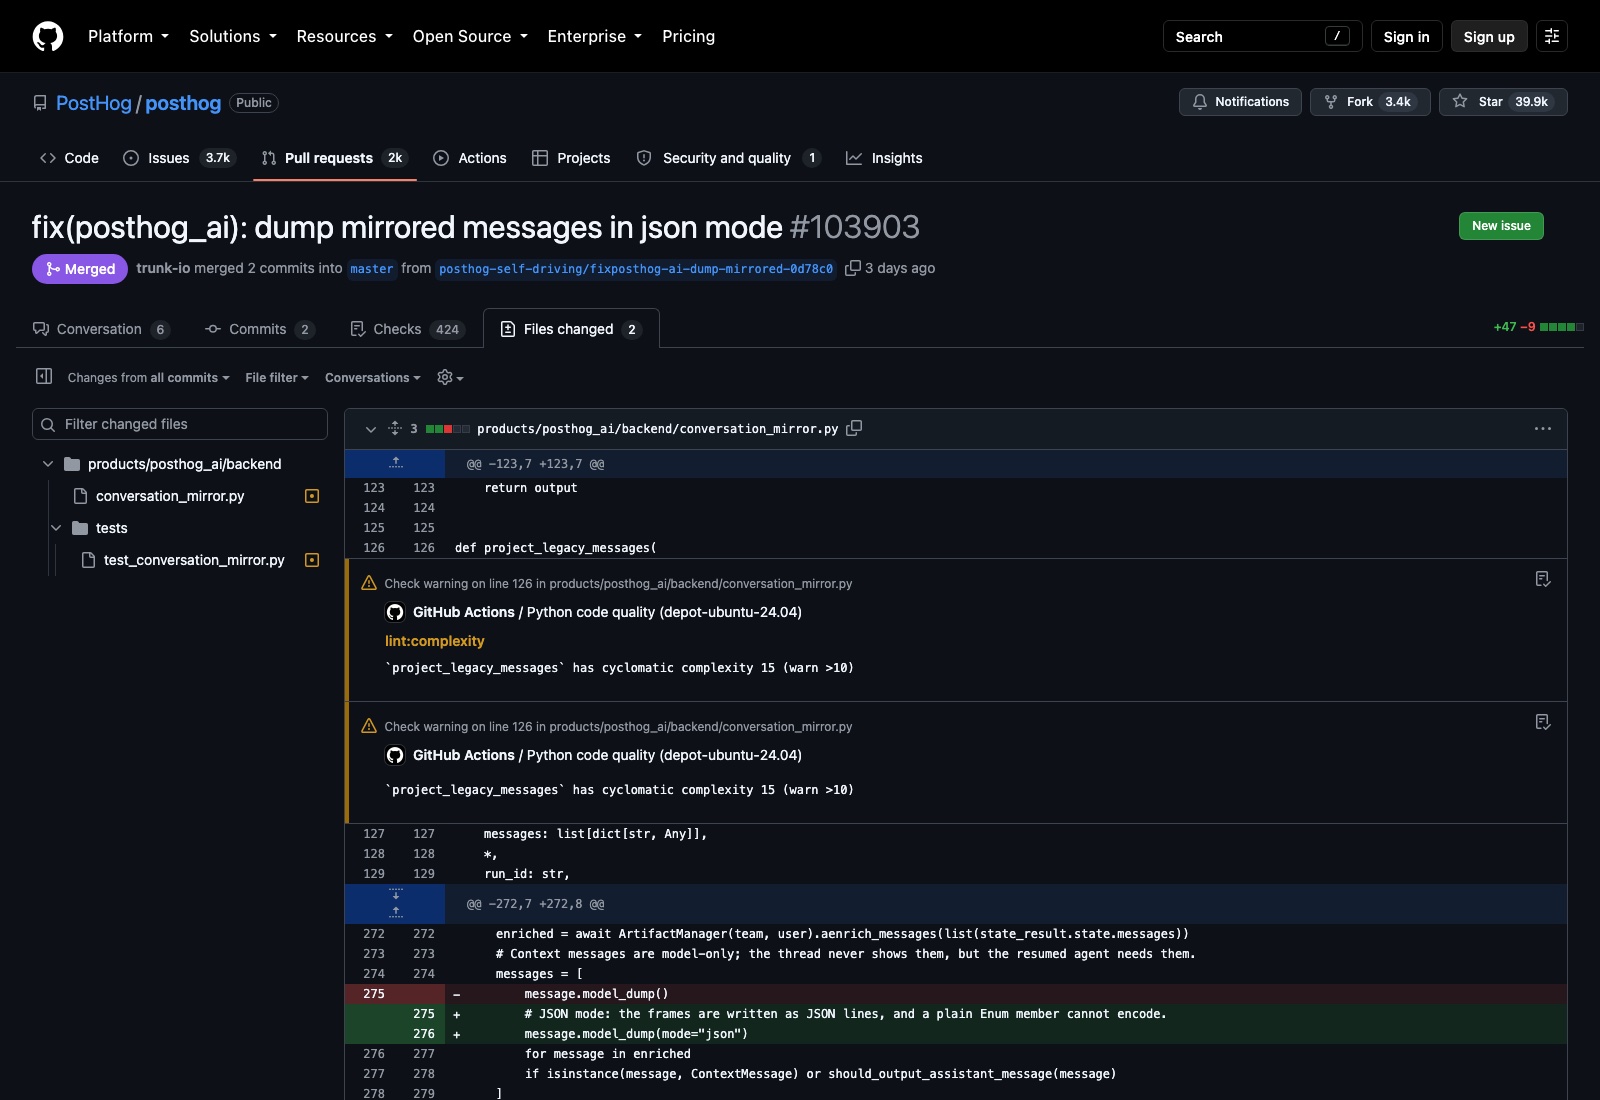Screen dimensions: 1600x1100
Task: Click the search magnifier in Filter changed files
Action: (x=48, y=424)
